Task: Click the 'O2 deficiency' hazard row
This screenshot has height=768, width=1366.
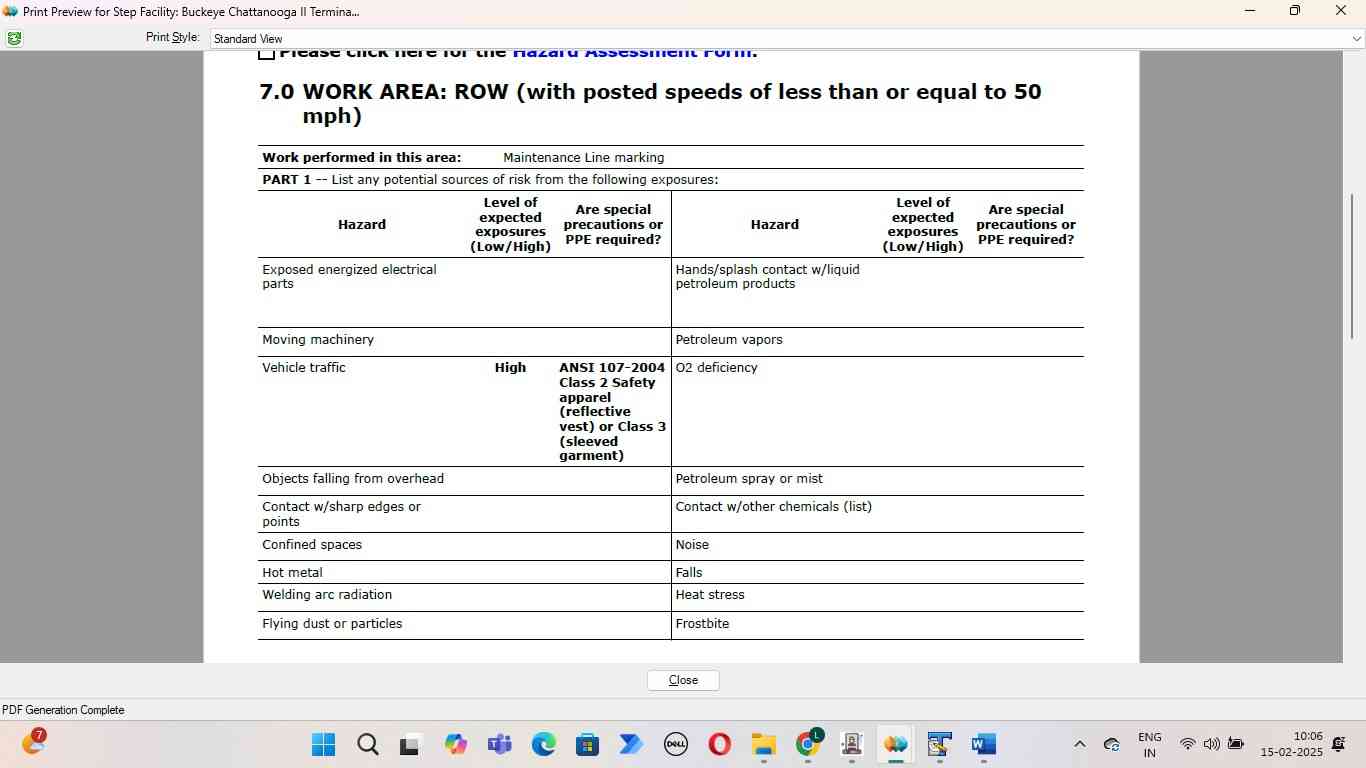Action: (x=716, y=368)
